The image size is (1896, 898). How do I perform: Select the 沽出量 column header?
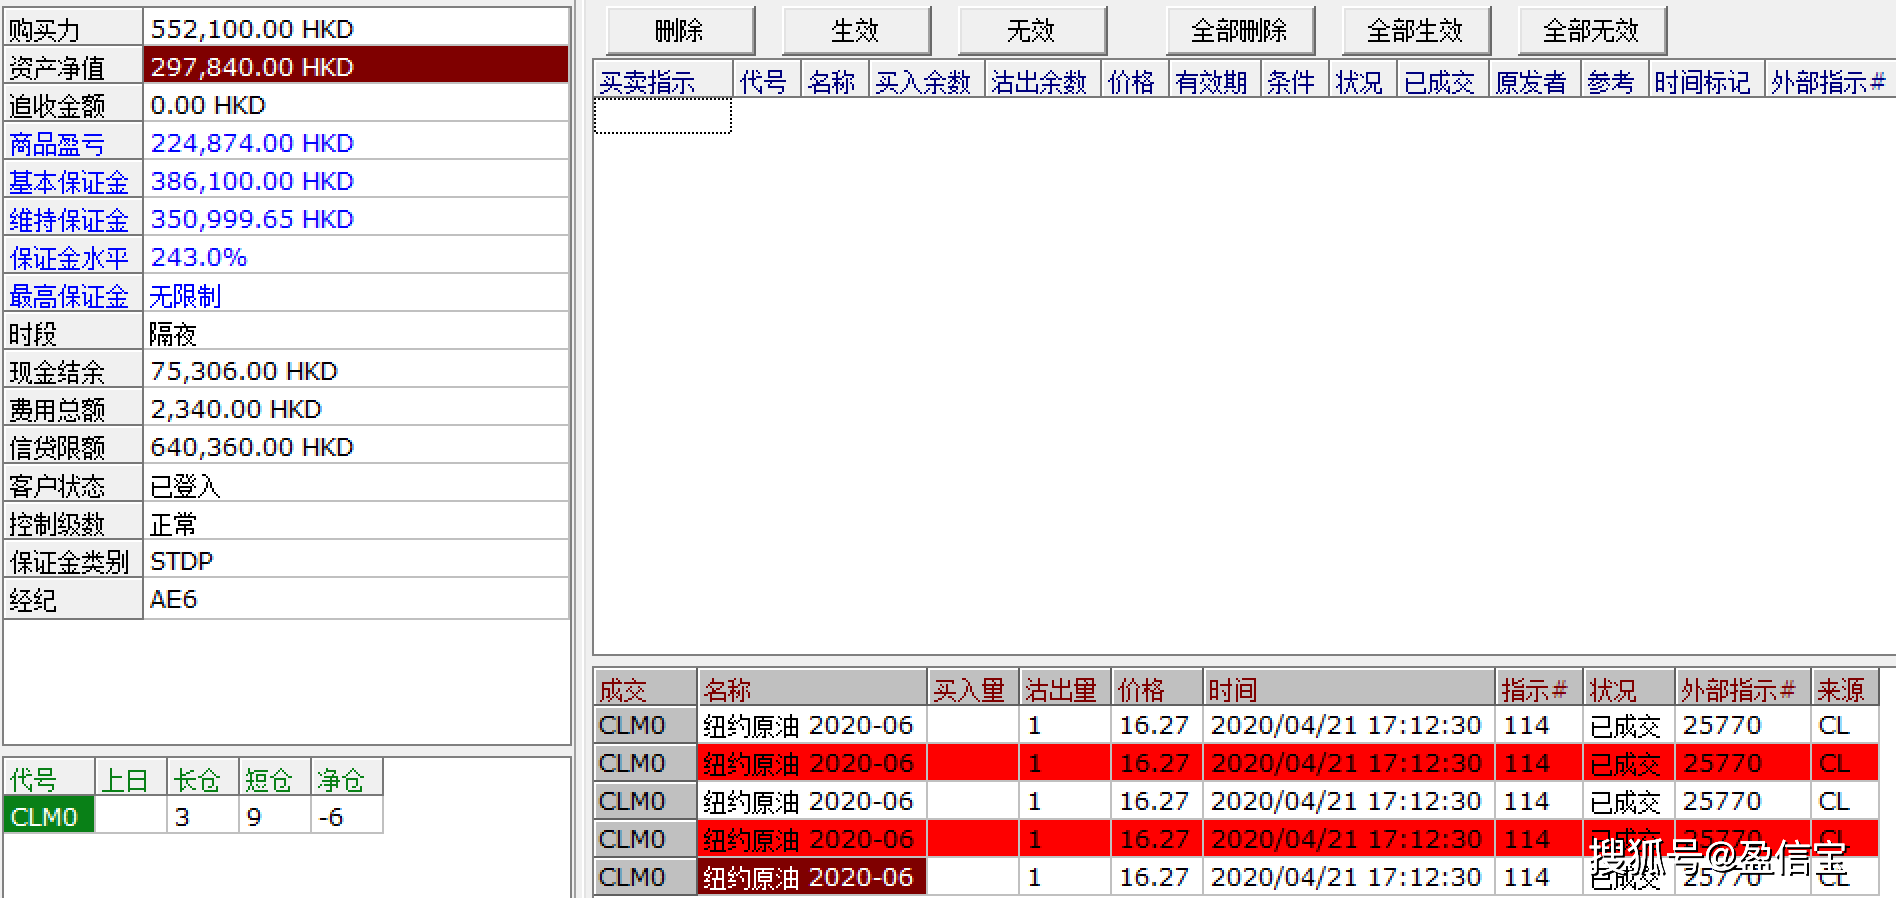tap(1065, 689)
